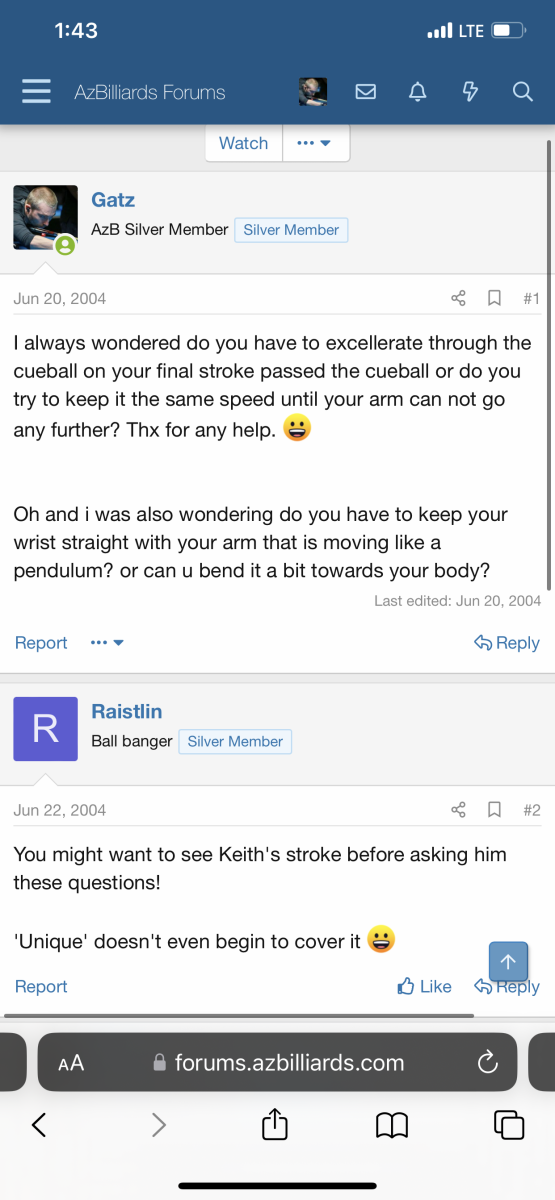Open the alerts bell icon

click(418, 92)
